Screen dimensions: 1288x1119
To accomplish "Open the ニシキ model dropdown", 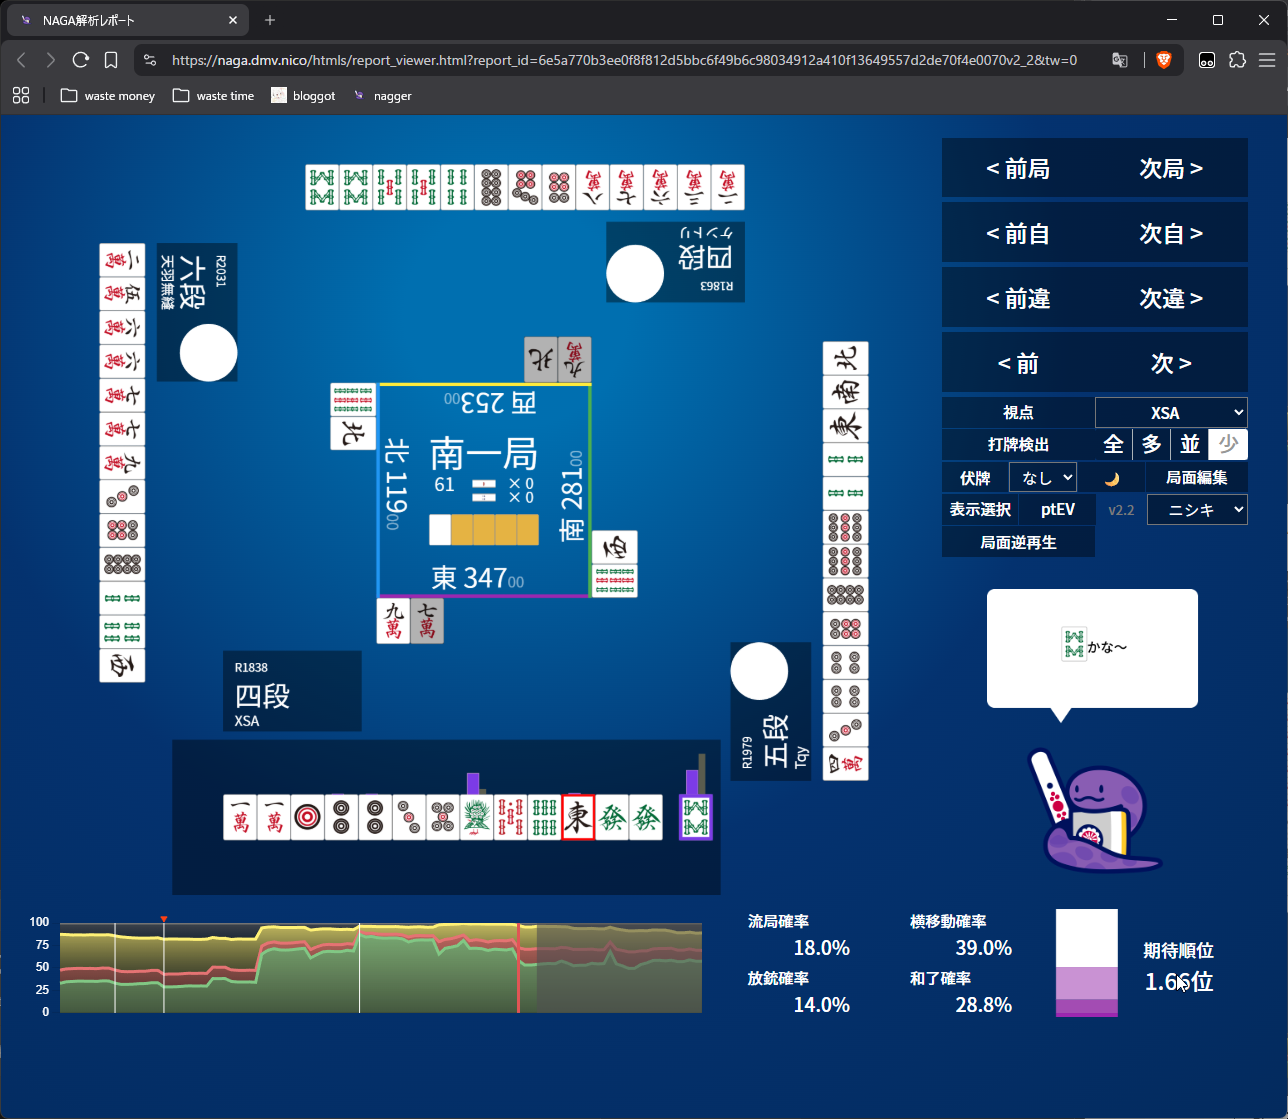I will (x=1197, y=510).
